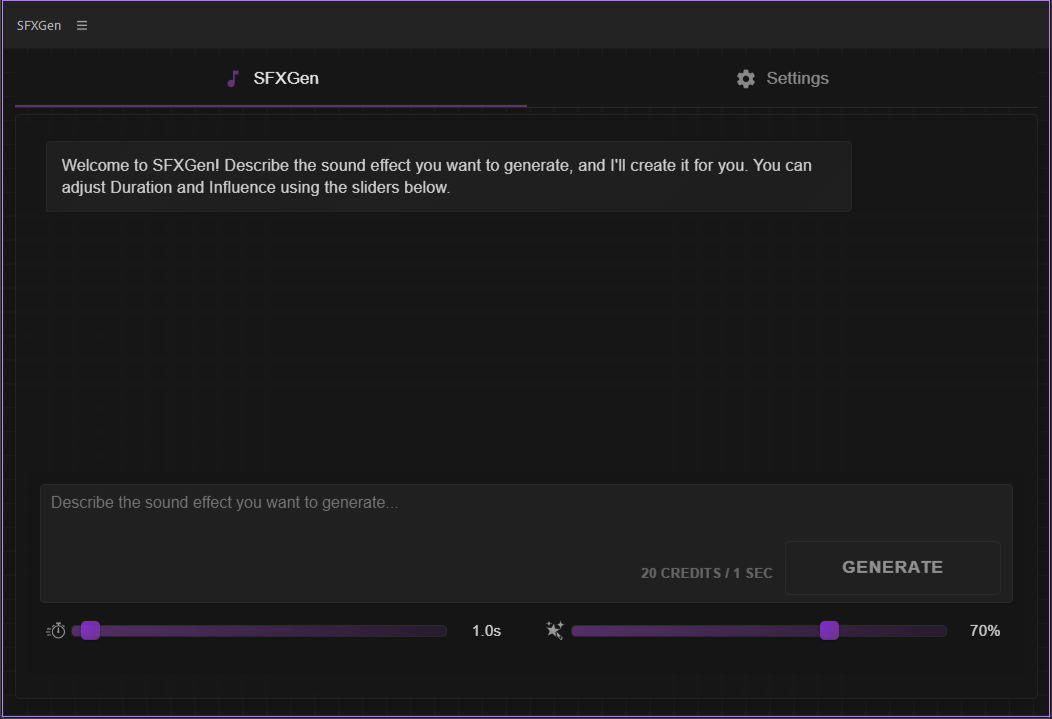Click the SFXGen panel title text

tap(39, 26)
